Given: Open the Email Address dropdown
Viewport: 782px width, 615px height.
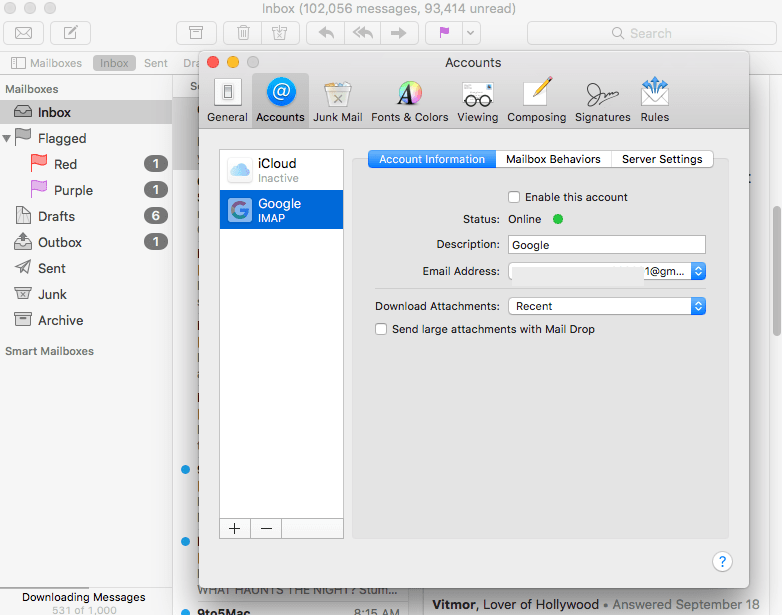Looking at the screenshot, I should 698,271.
